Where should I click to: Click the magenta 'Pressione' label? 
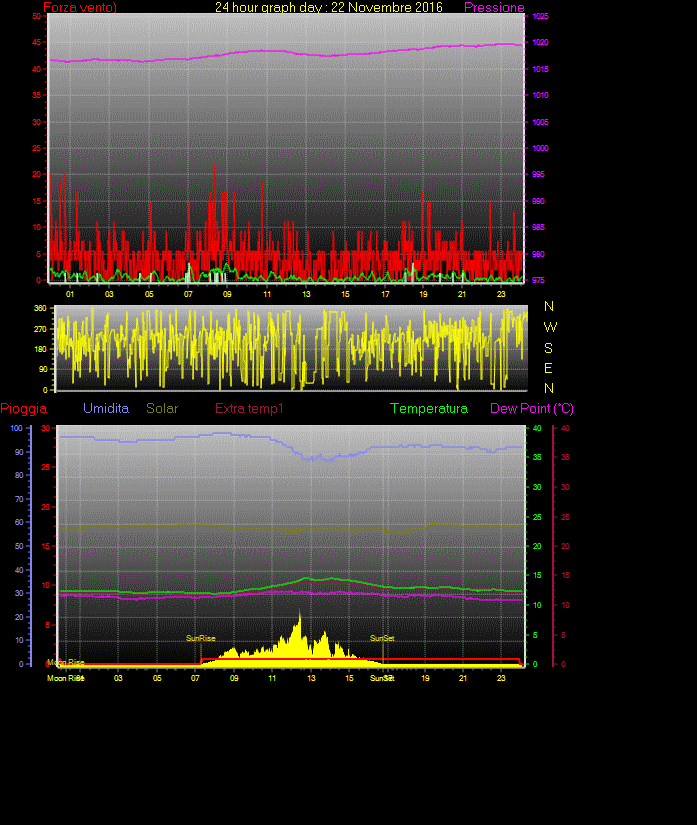(494, 7)
